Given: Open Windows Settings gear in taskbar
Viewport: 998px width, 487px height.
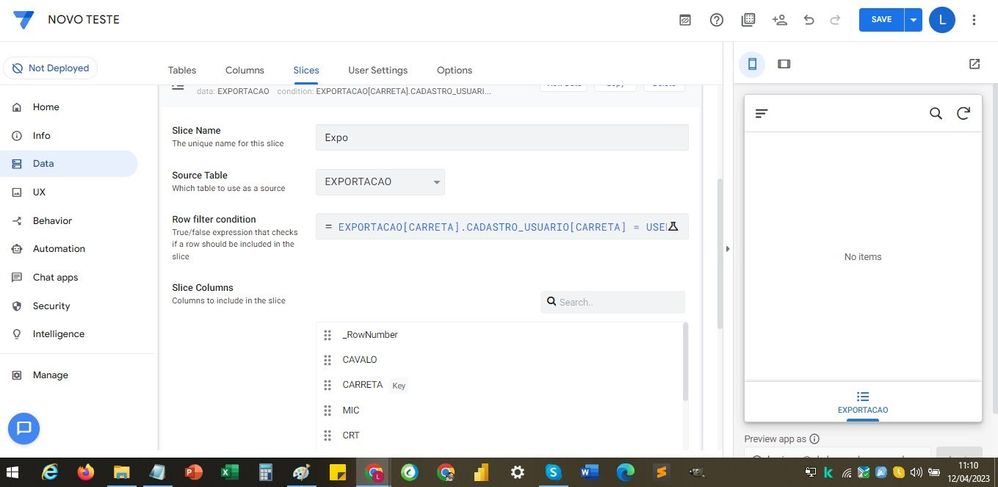Looking at the screenshot, I should point(517,472).
